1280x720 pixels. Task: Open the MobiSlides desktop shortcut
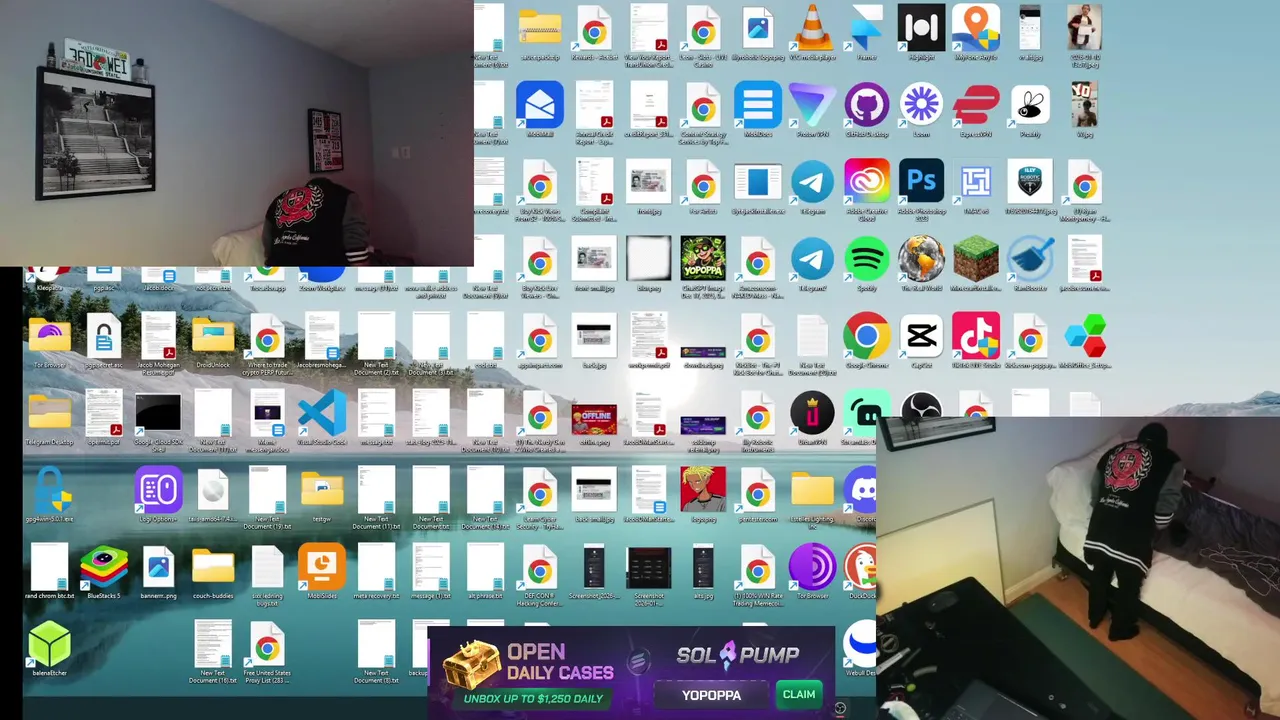click(x=321, y=567)
